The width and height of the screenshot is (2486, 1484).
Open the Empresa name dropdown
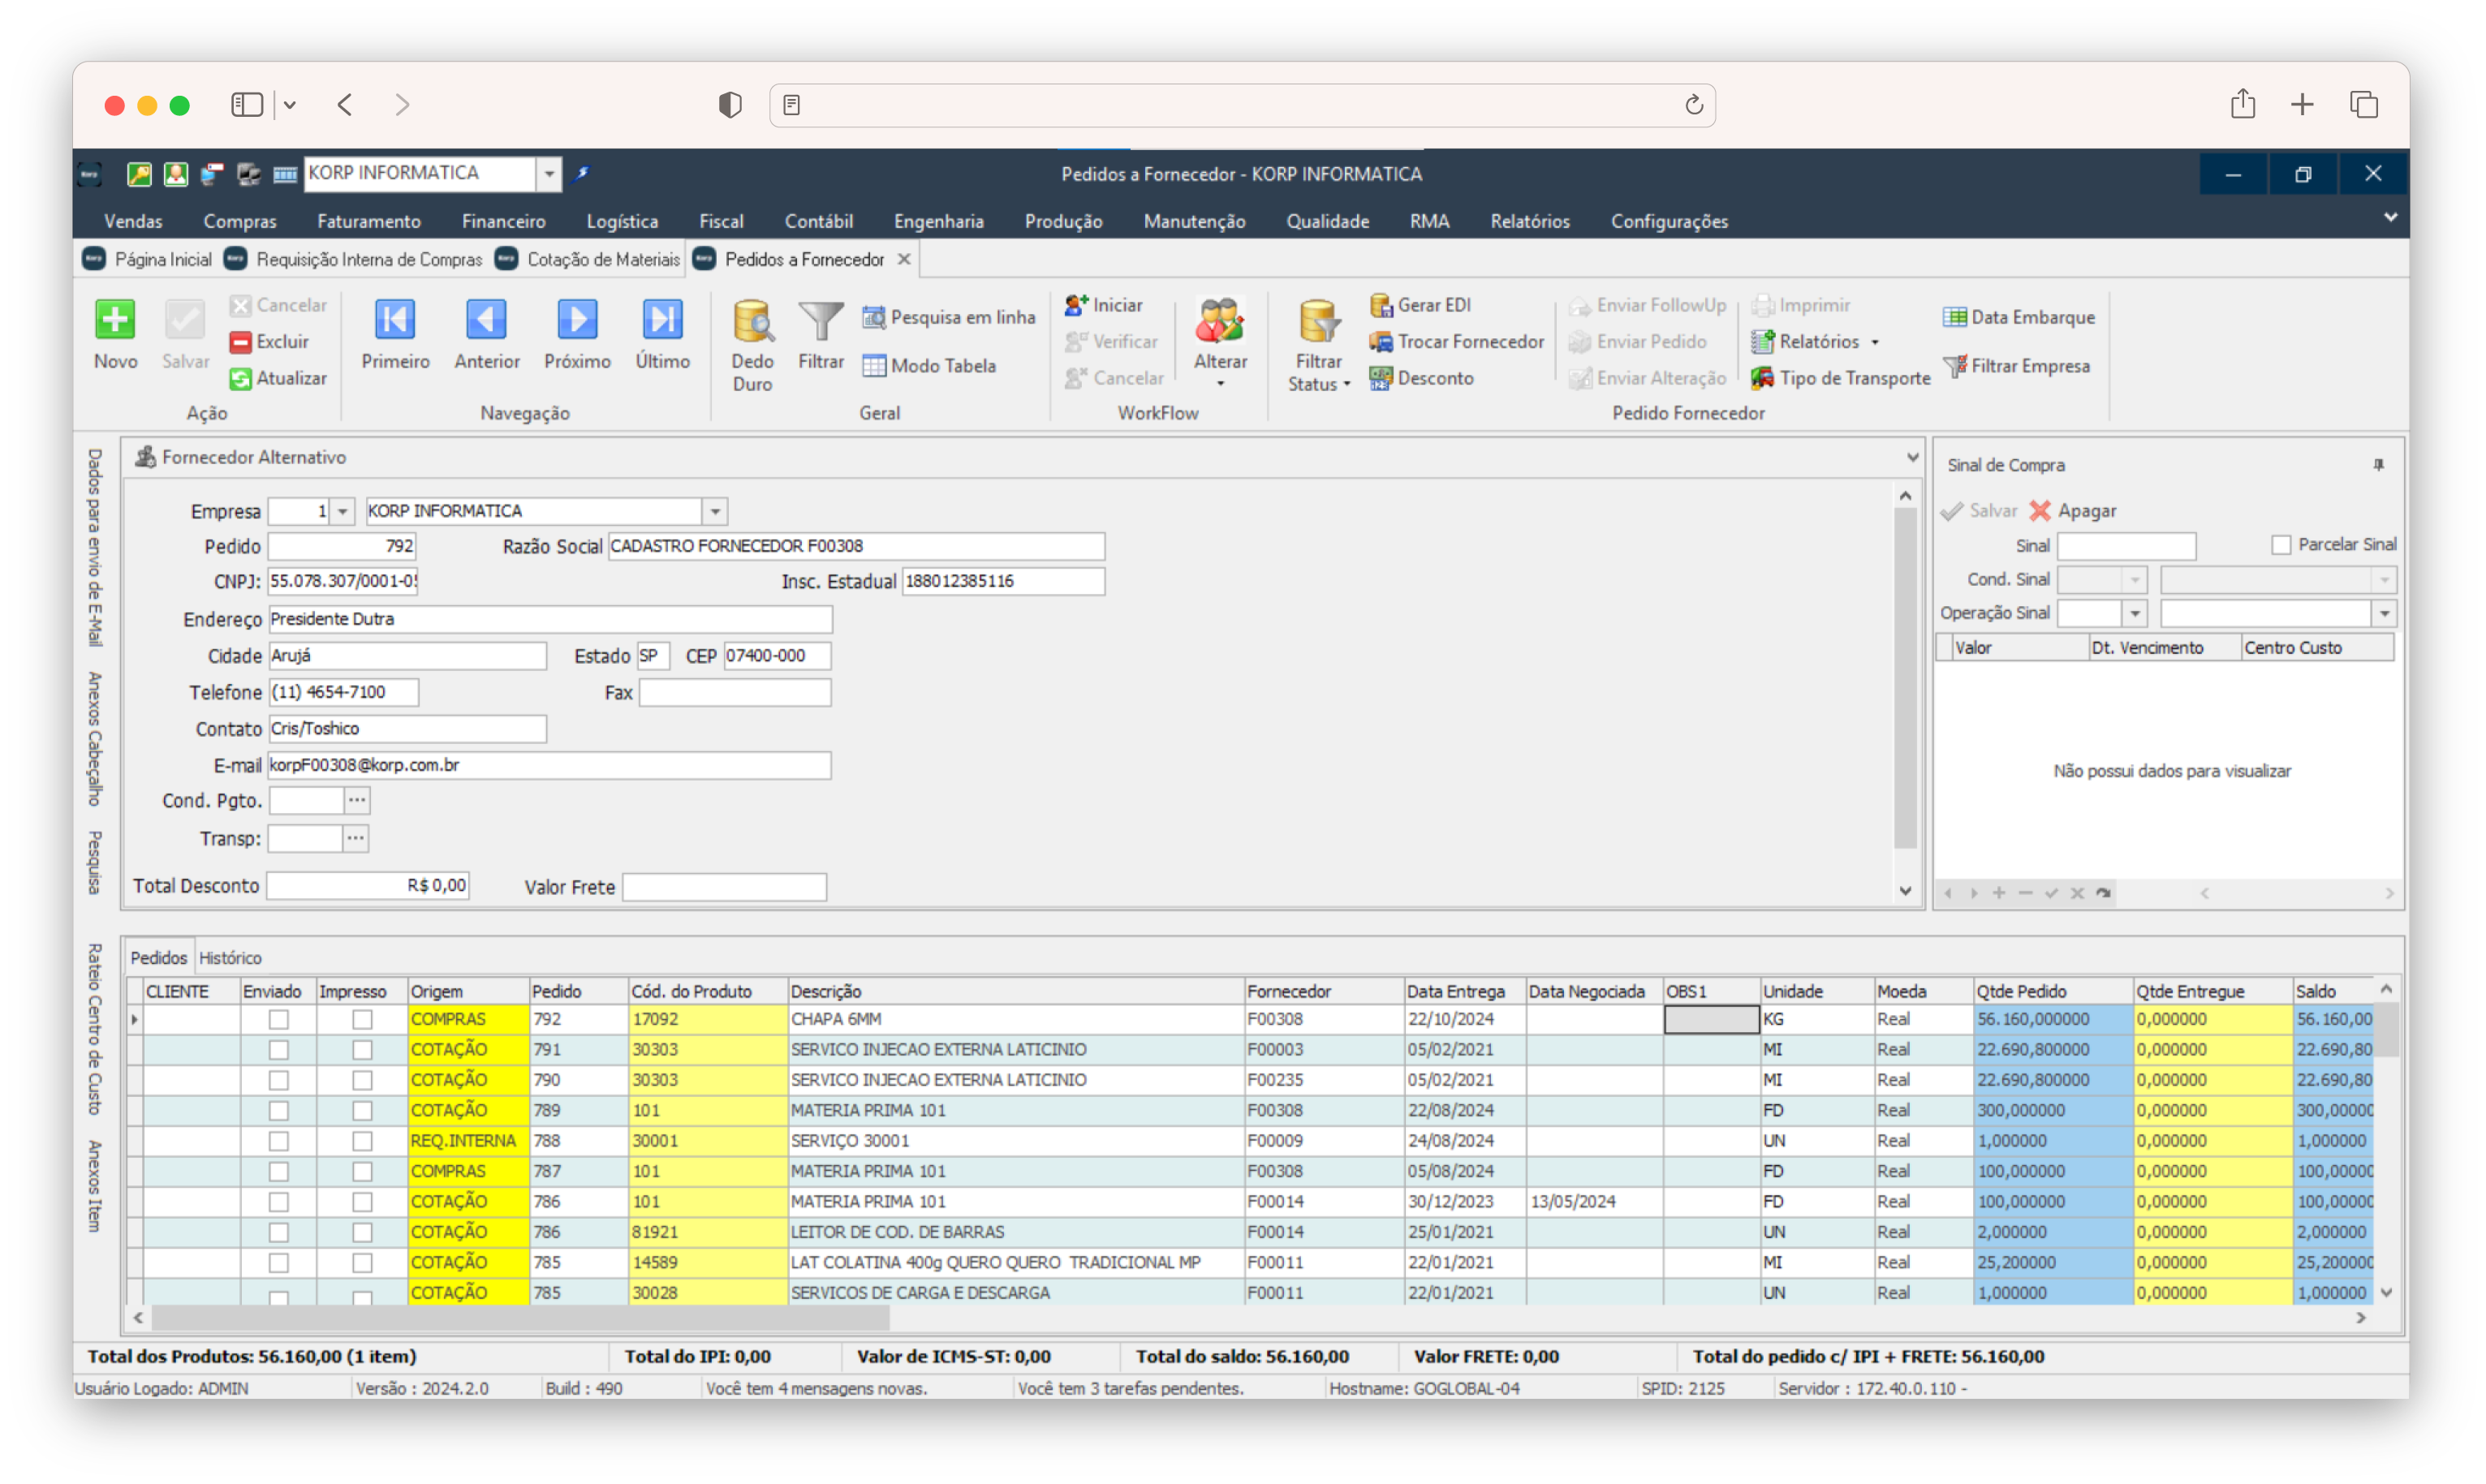[715, 512]
